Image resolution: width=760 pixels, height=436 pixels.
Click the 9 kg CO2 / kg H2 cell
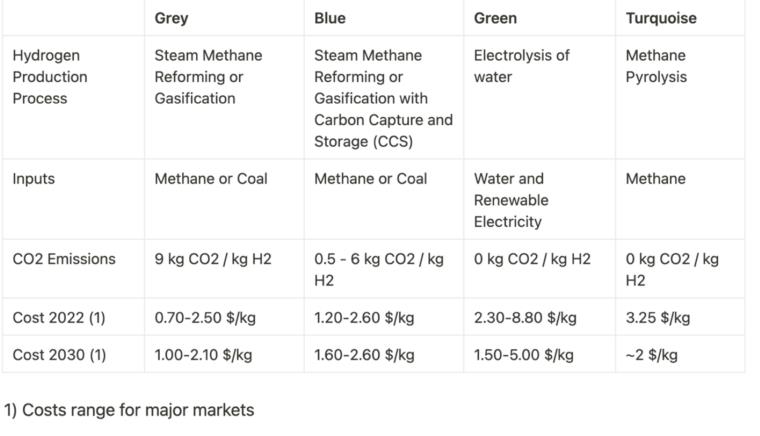click(213, 259)
